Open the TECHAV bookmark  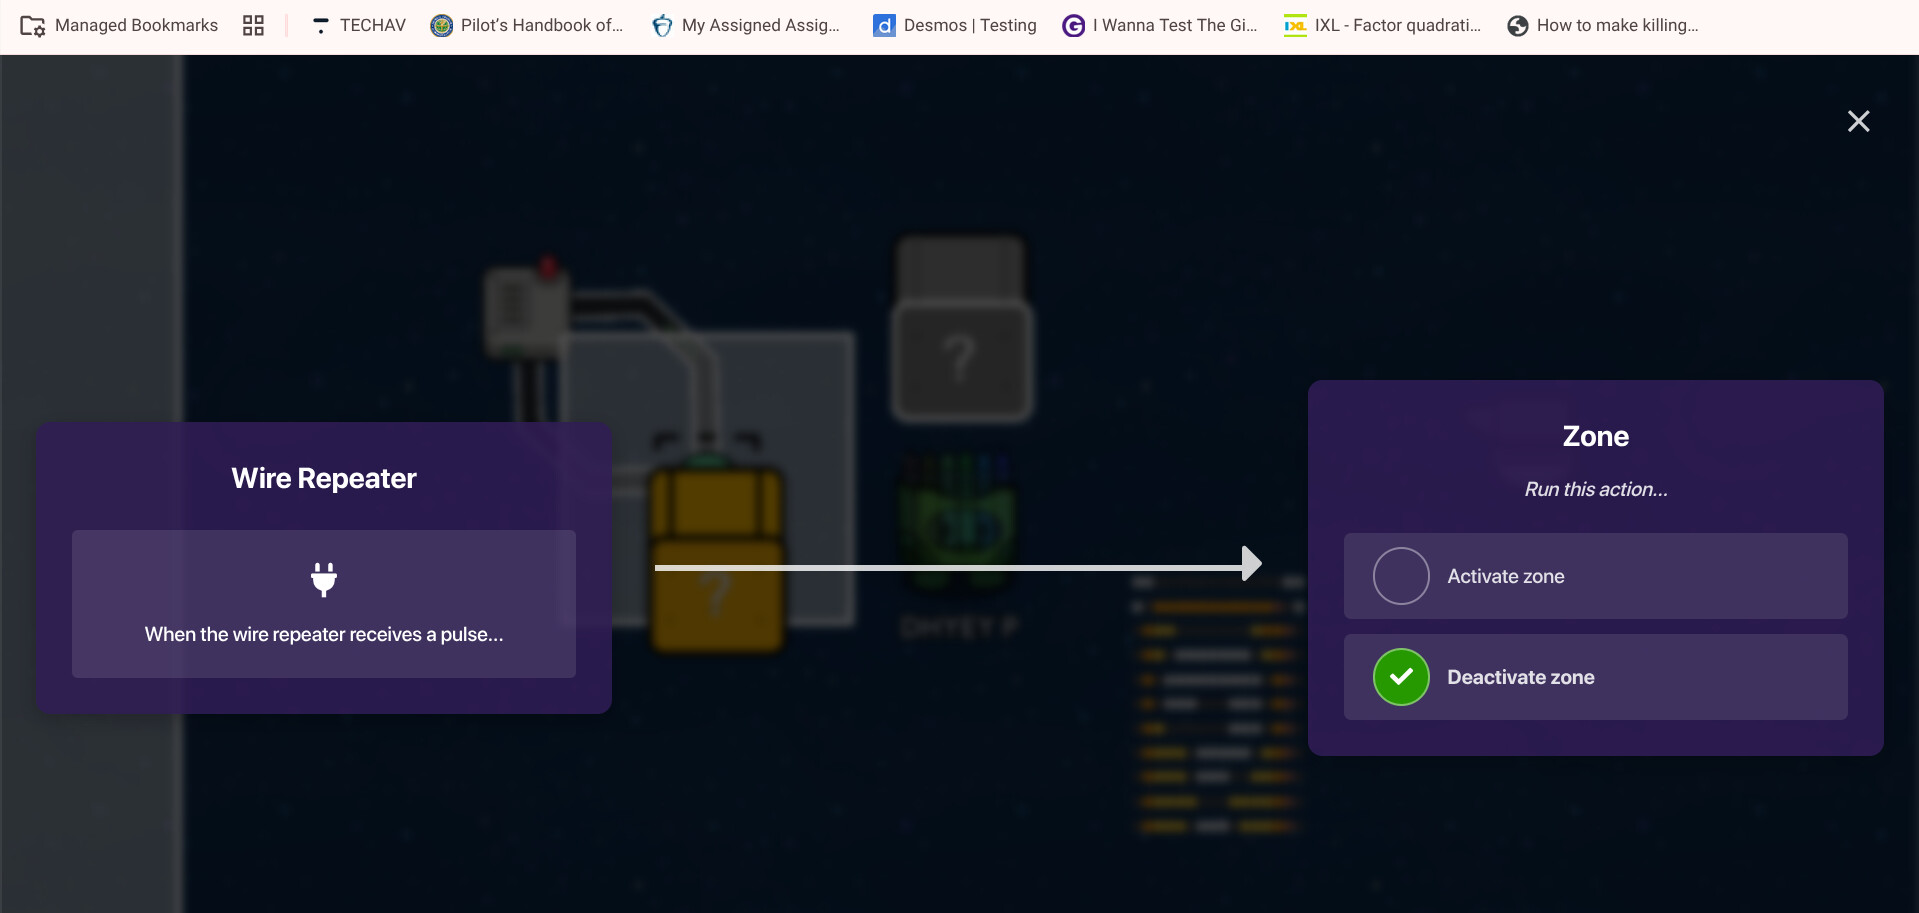(358, 26)
